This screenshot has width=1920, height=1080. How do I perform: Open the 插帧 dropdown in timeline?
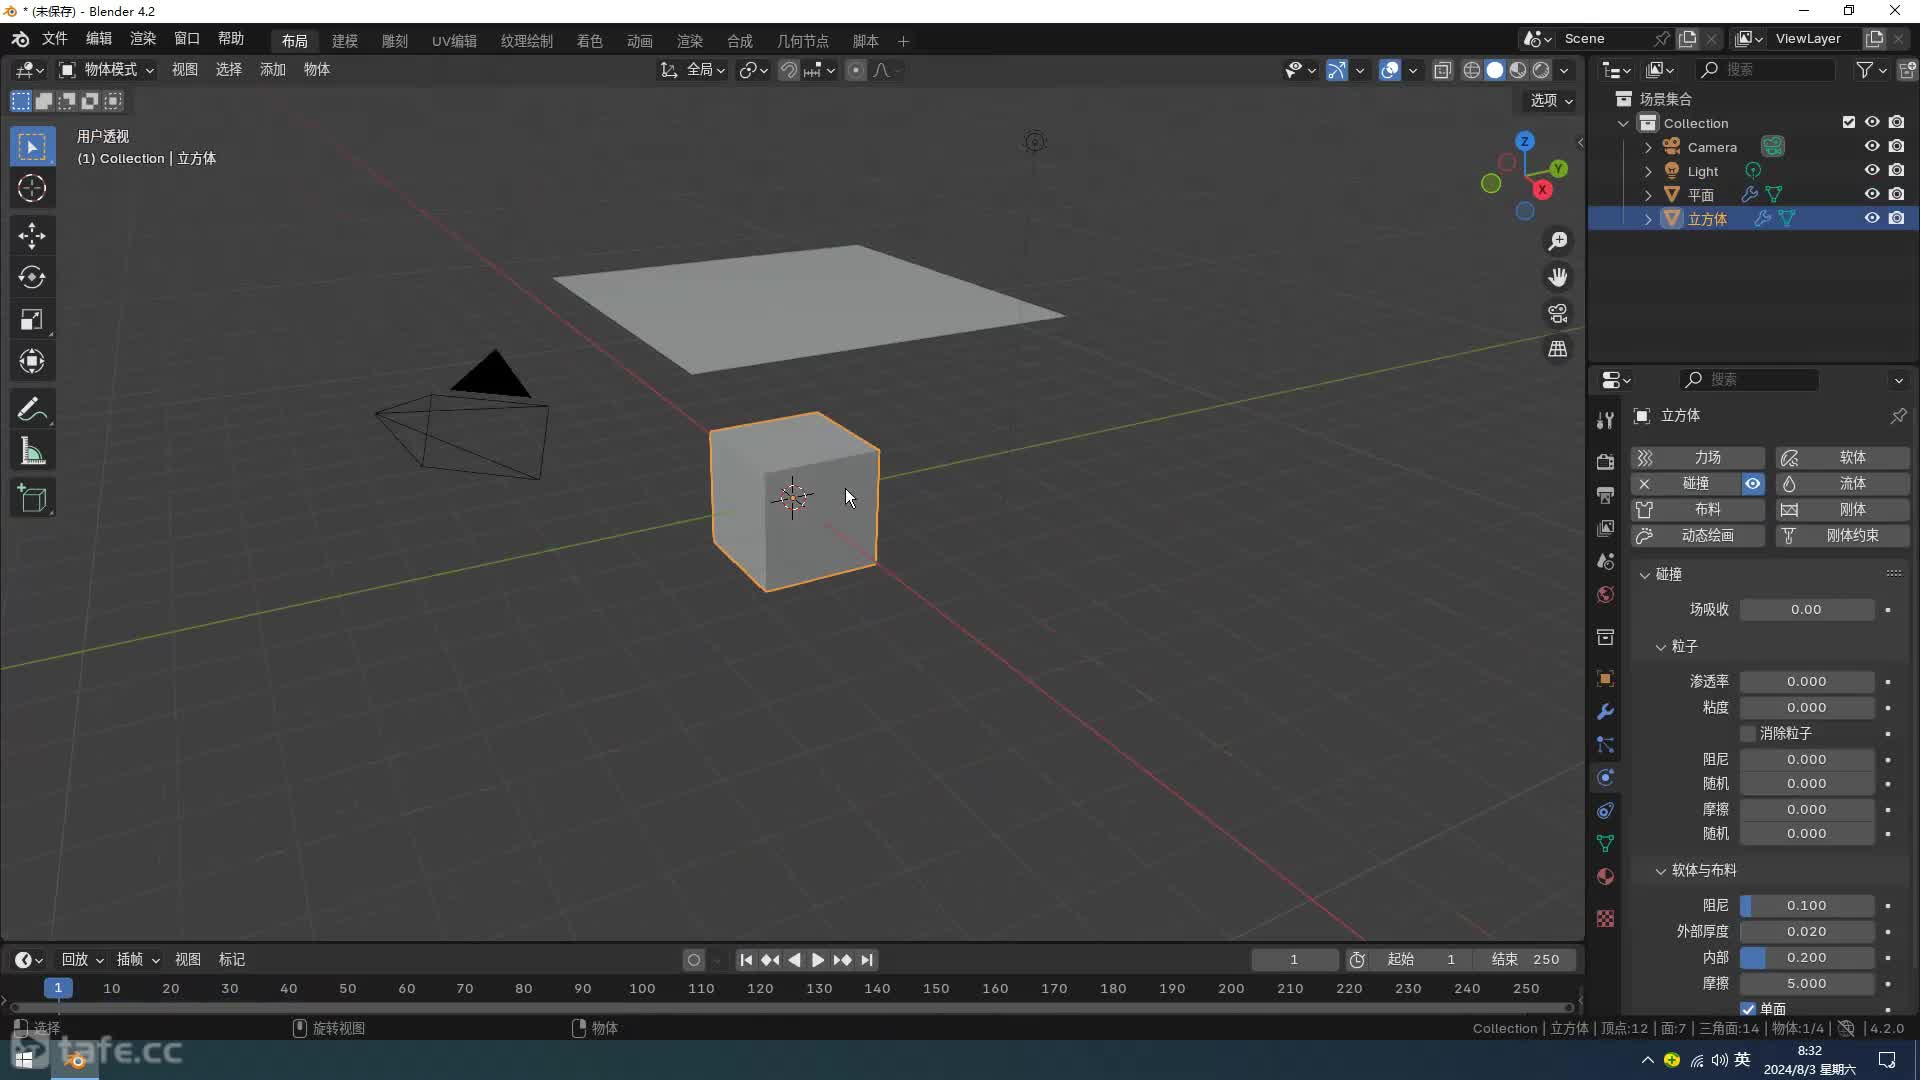point(138,960)
